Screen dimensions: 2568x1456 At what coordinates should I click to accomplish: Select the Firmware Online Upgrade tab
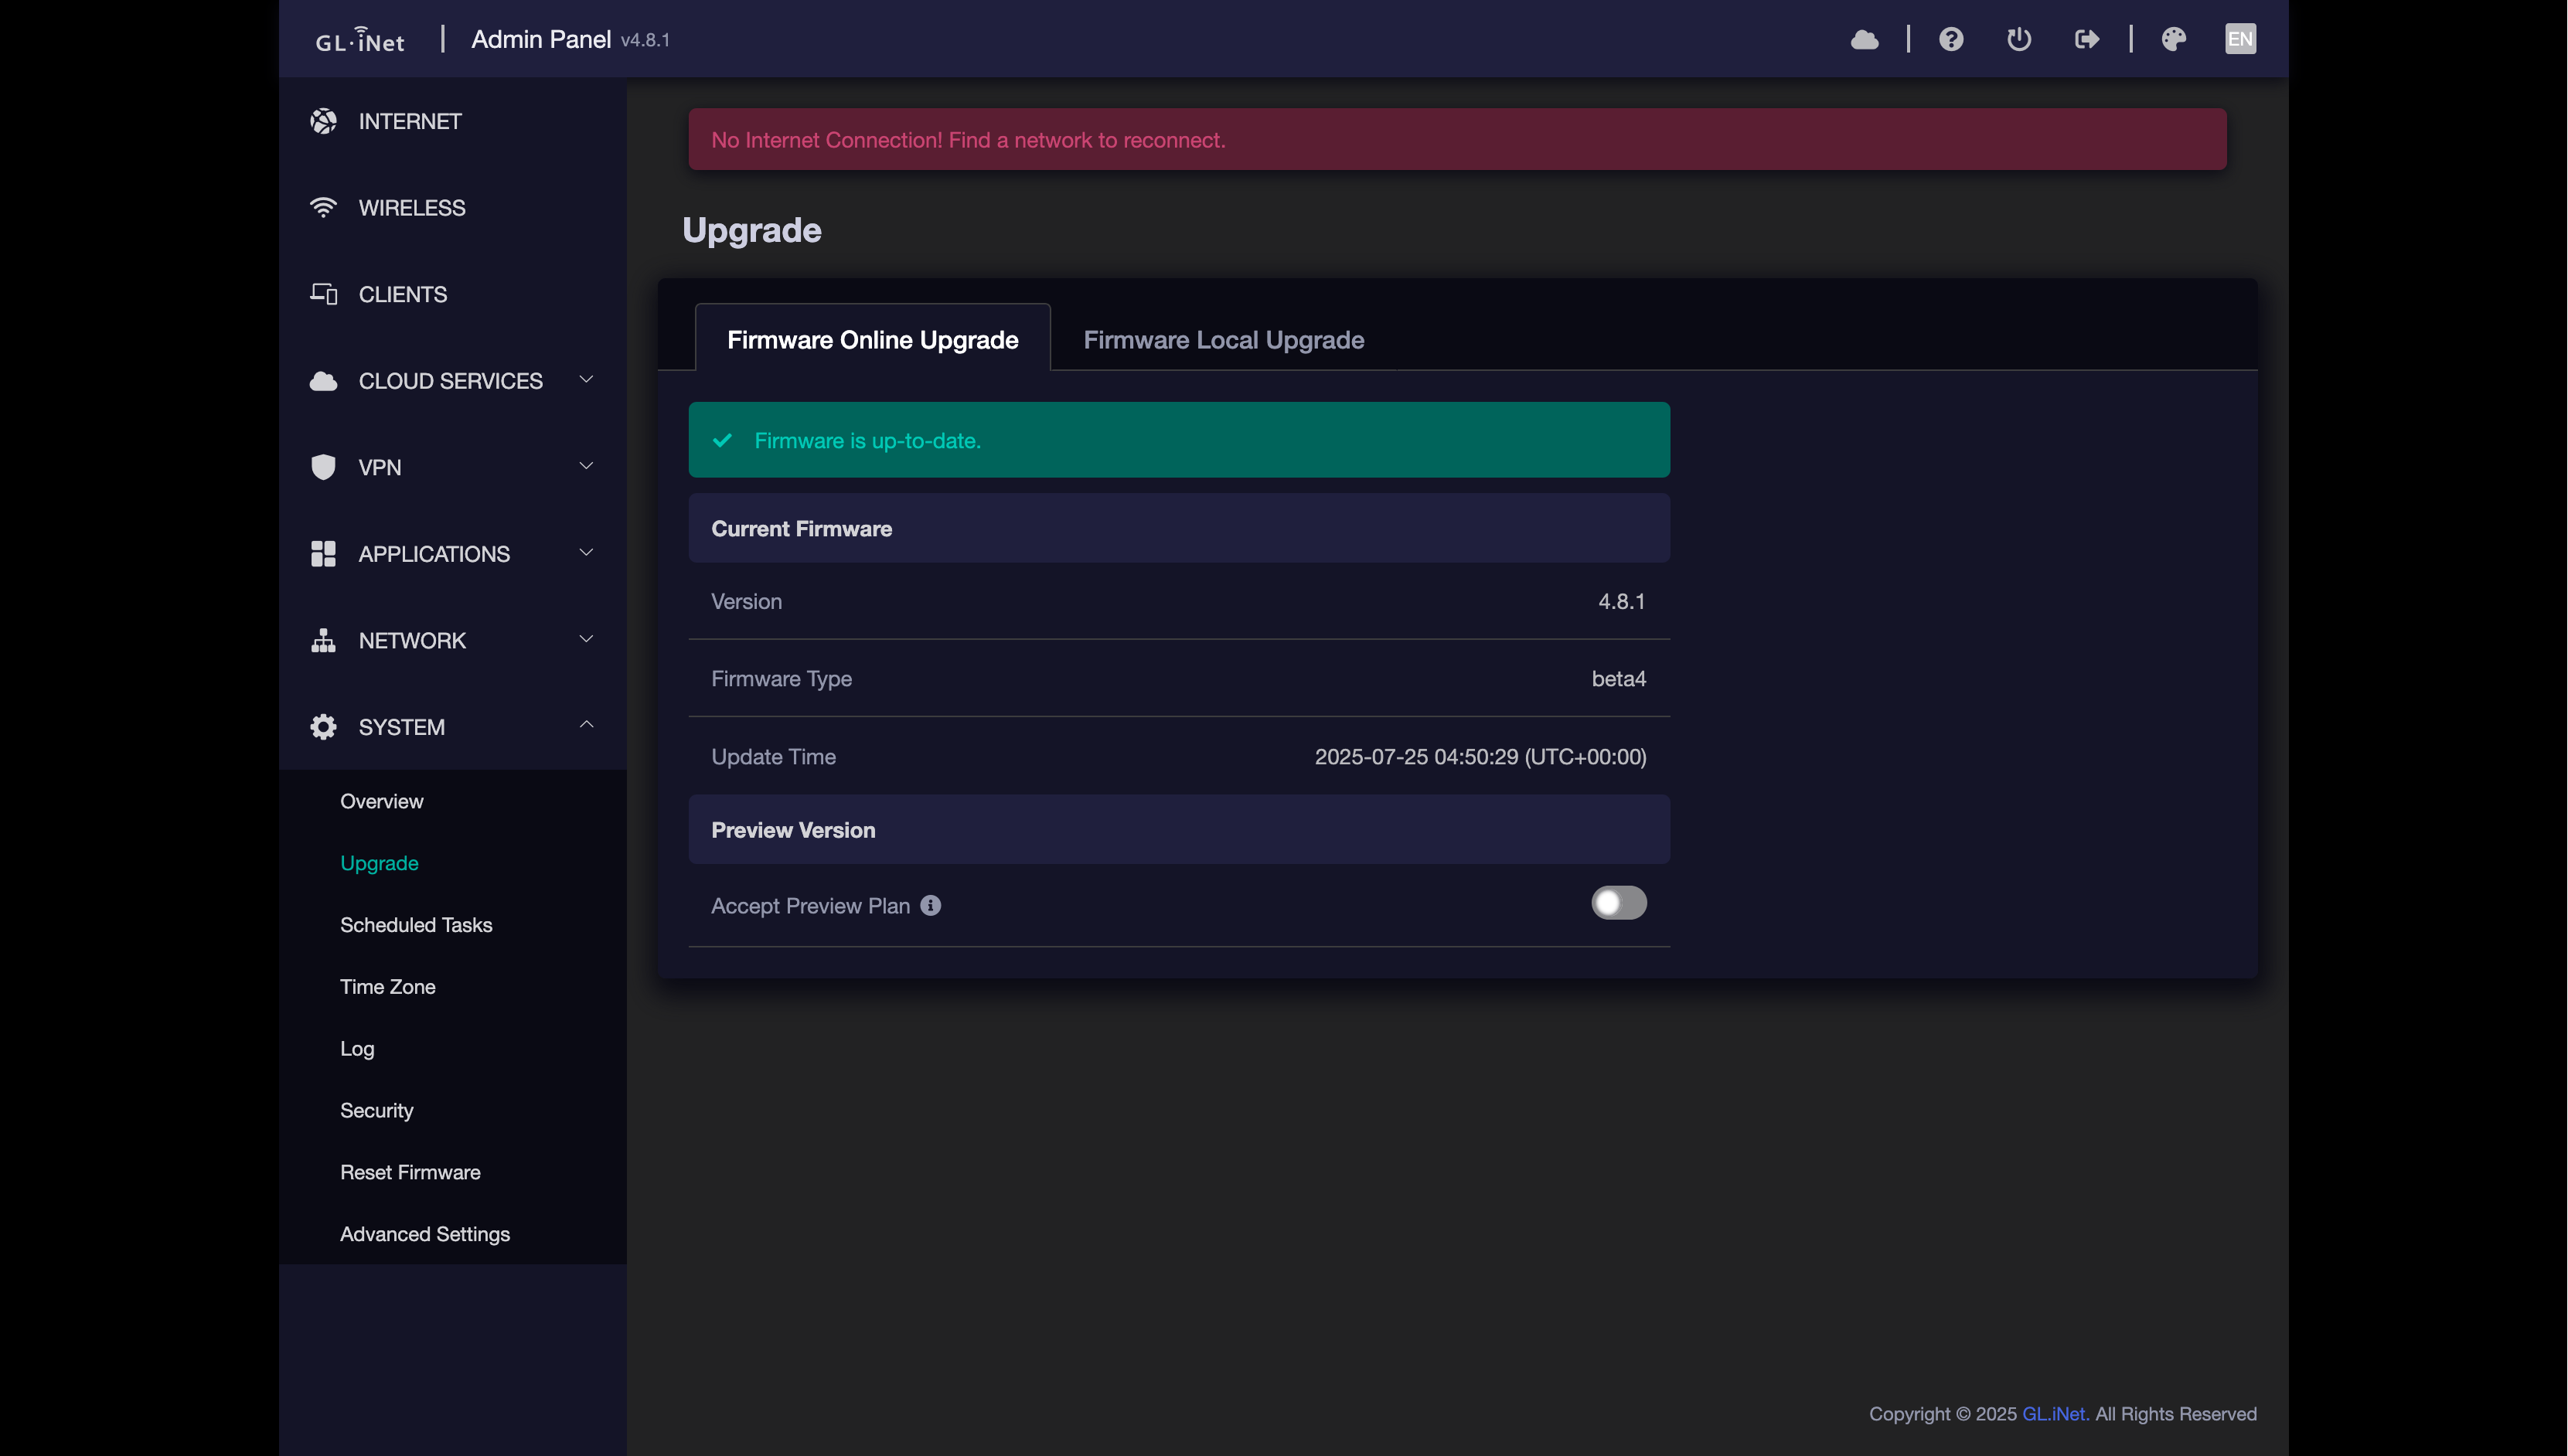[x=872, y=340]
